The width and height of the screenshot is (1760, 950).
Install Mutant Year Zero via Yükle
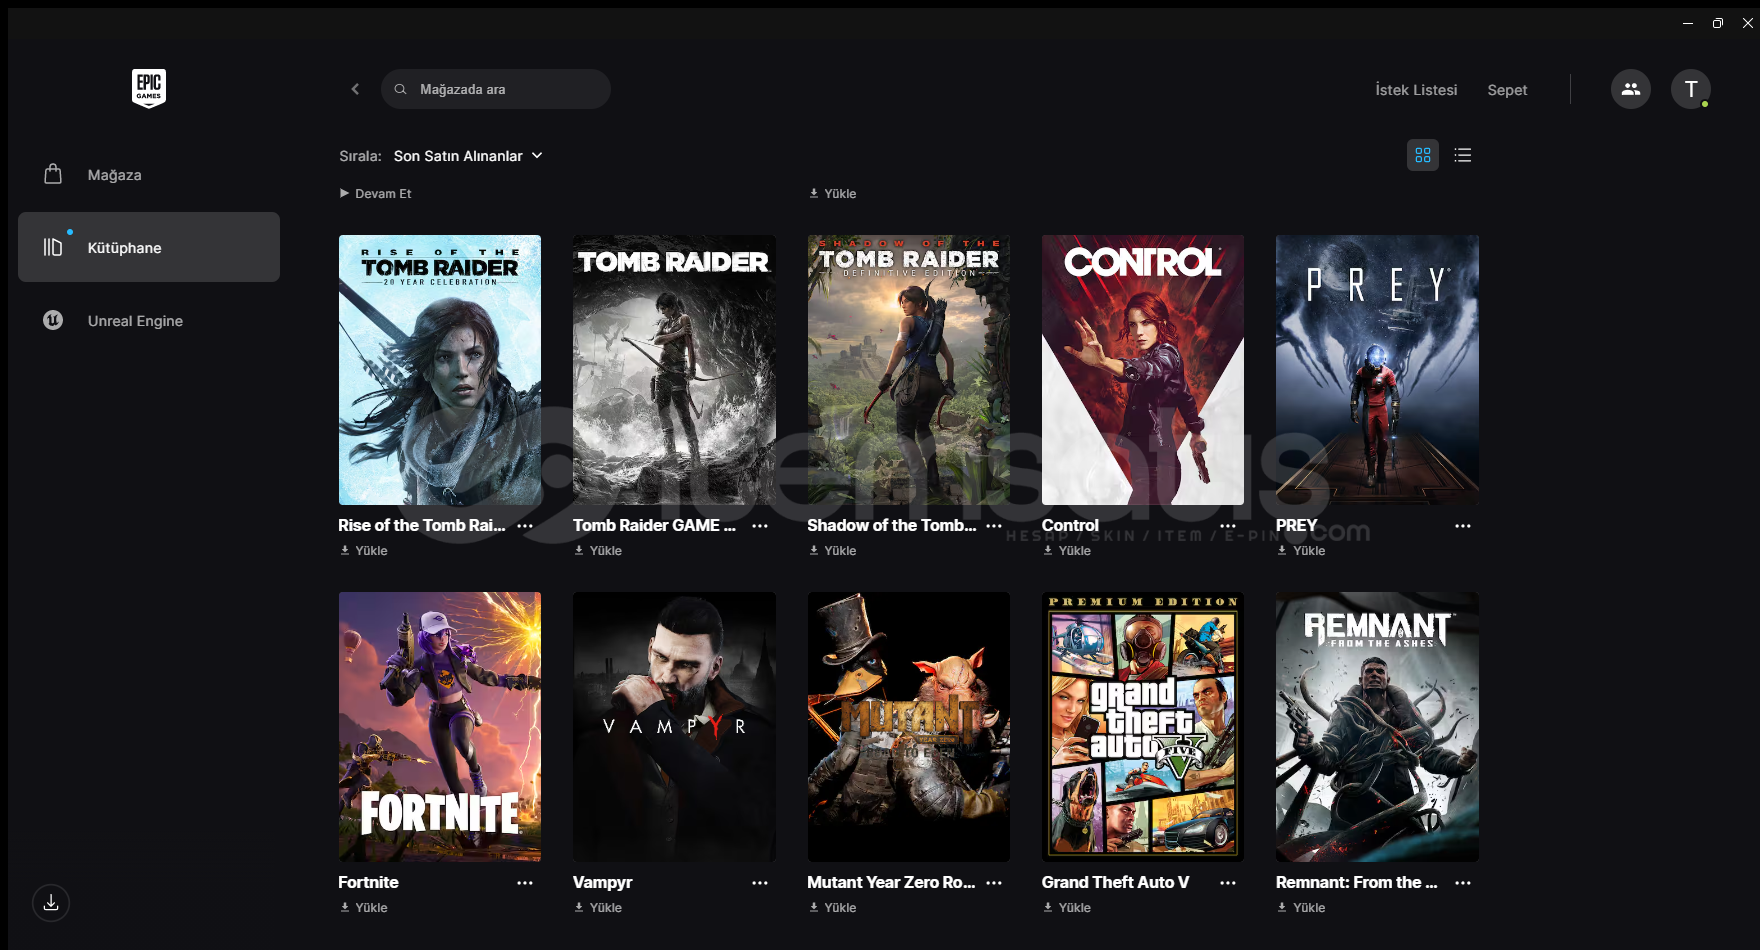[x=833, y=908]
